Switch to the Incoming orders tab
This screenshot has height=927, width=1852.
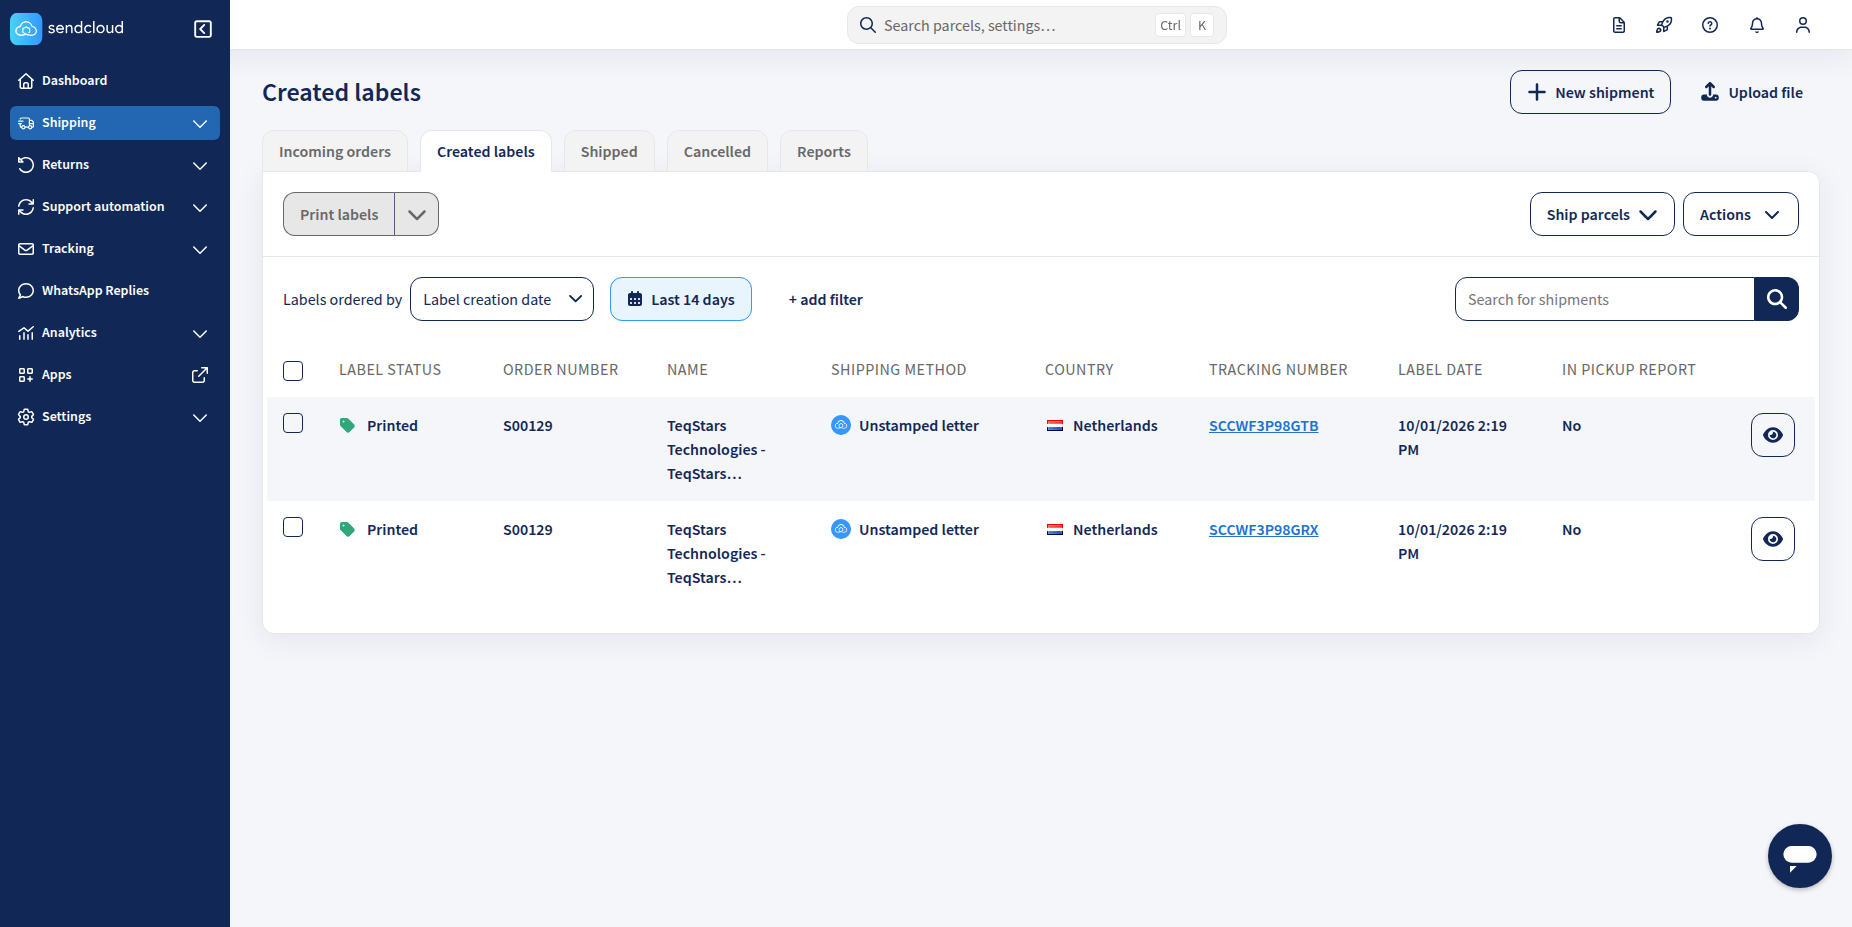pos(335,152)
